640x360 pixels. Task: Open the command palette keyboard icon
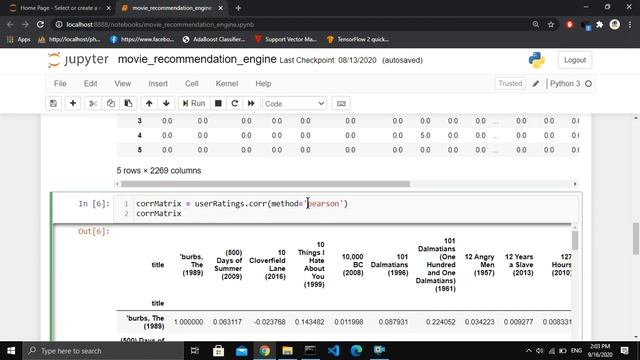pos(341,104)
